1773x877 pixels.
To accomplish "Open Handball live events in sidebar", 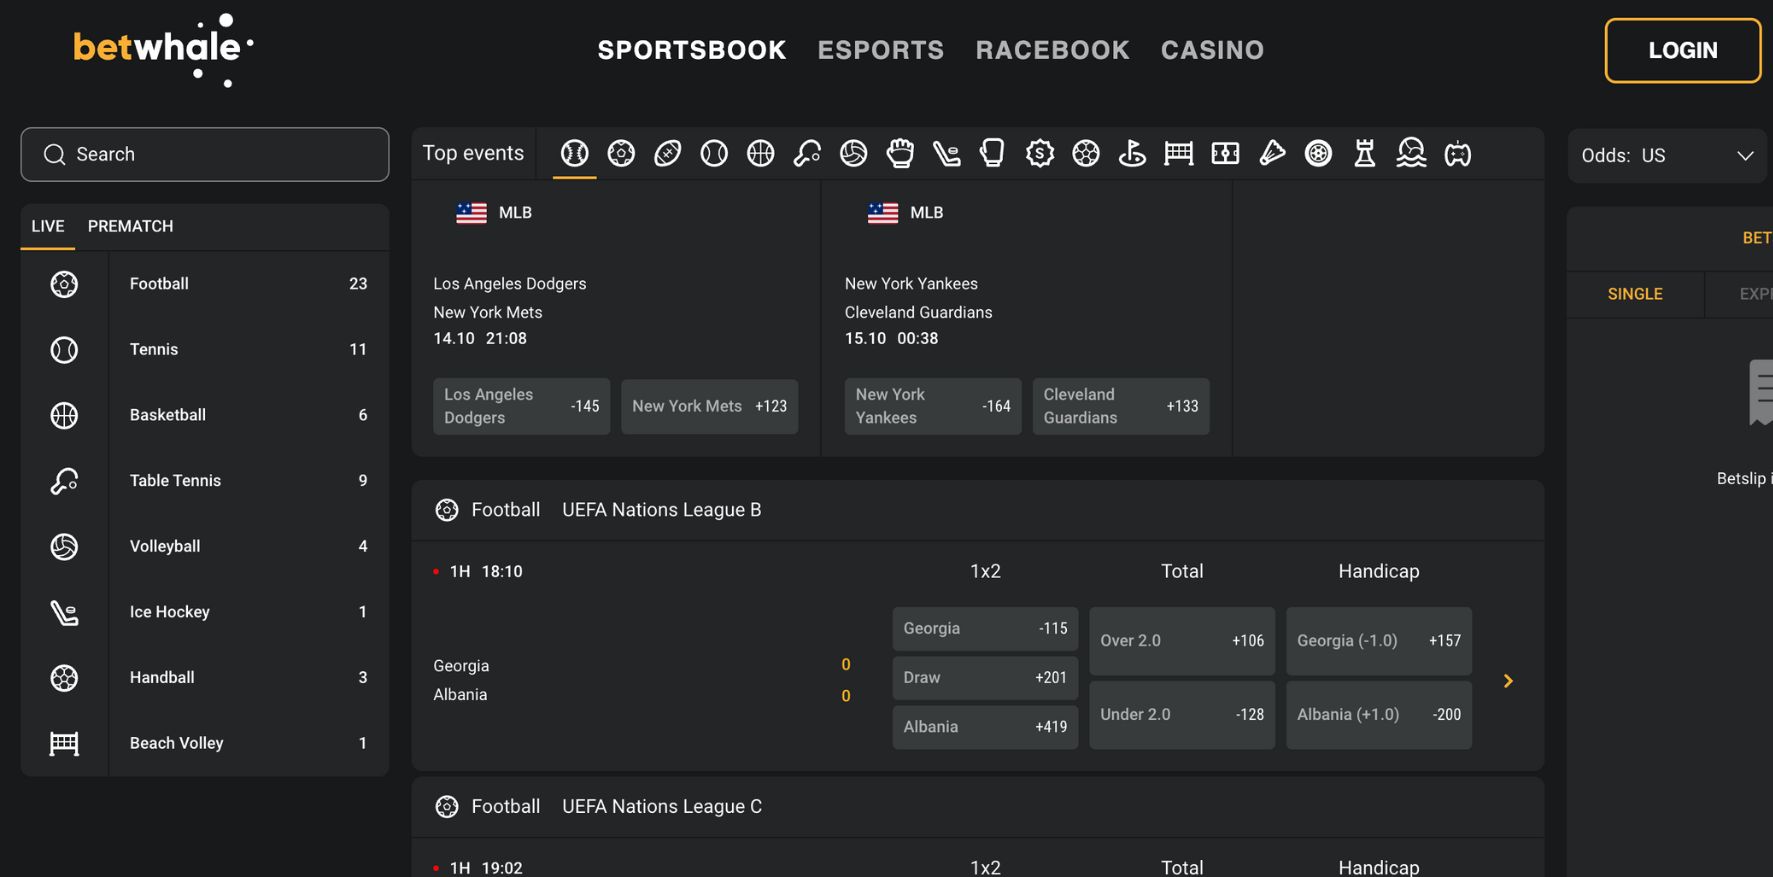I will (x=205, y=677).
